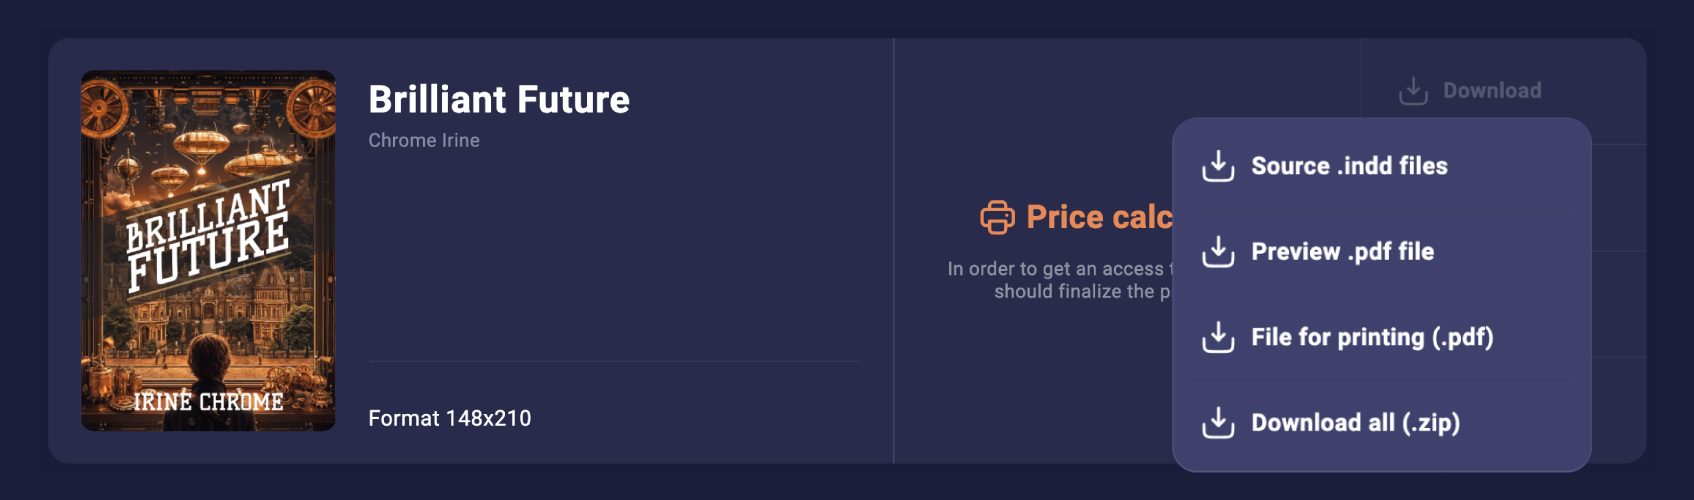Choose Preview .pdf file from the menu
This screenshot has height=500, width=1694.
[1342, 252]
